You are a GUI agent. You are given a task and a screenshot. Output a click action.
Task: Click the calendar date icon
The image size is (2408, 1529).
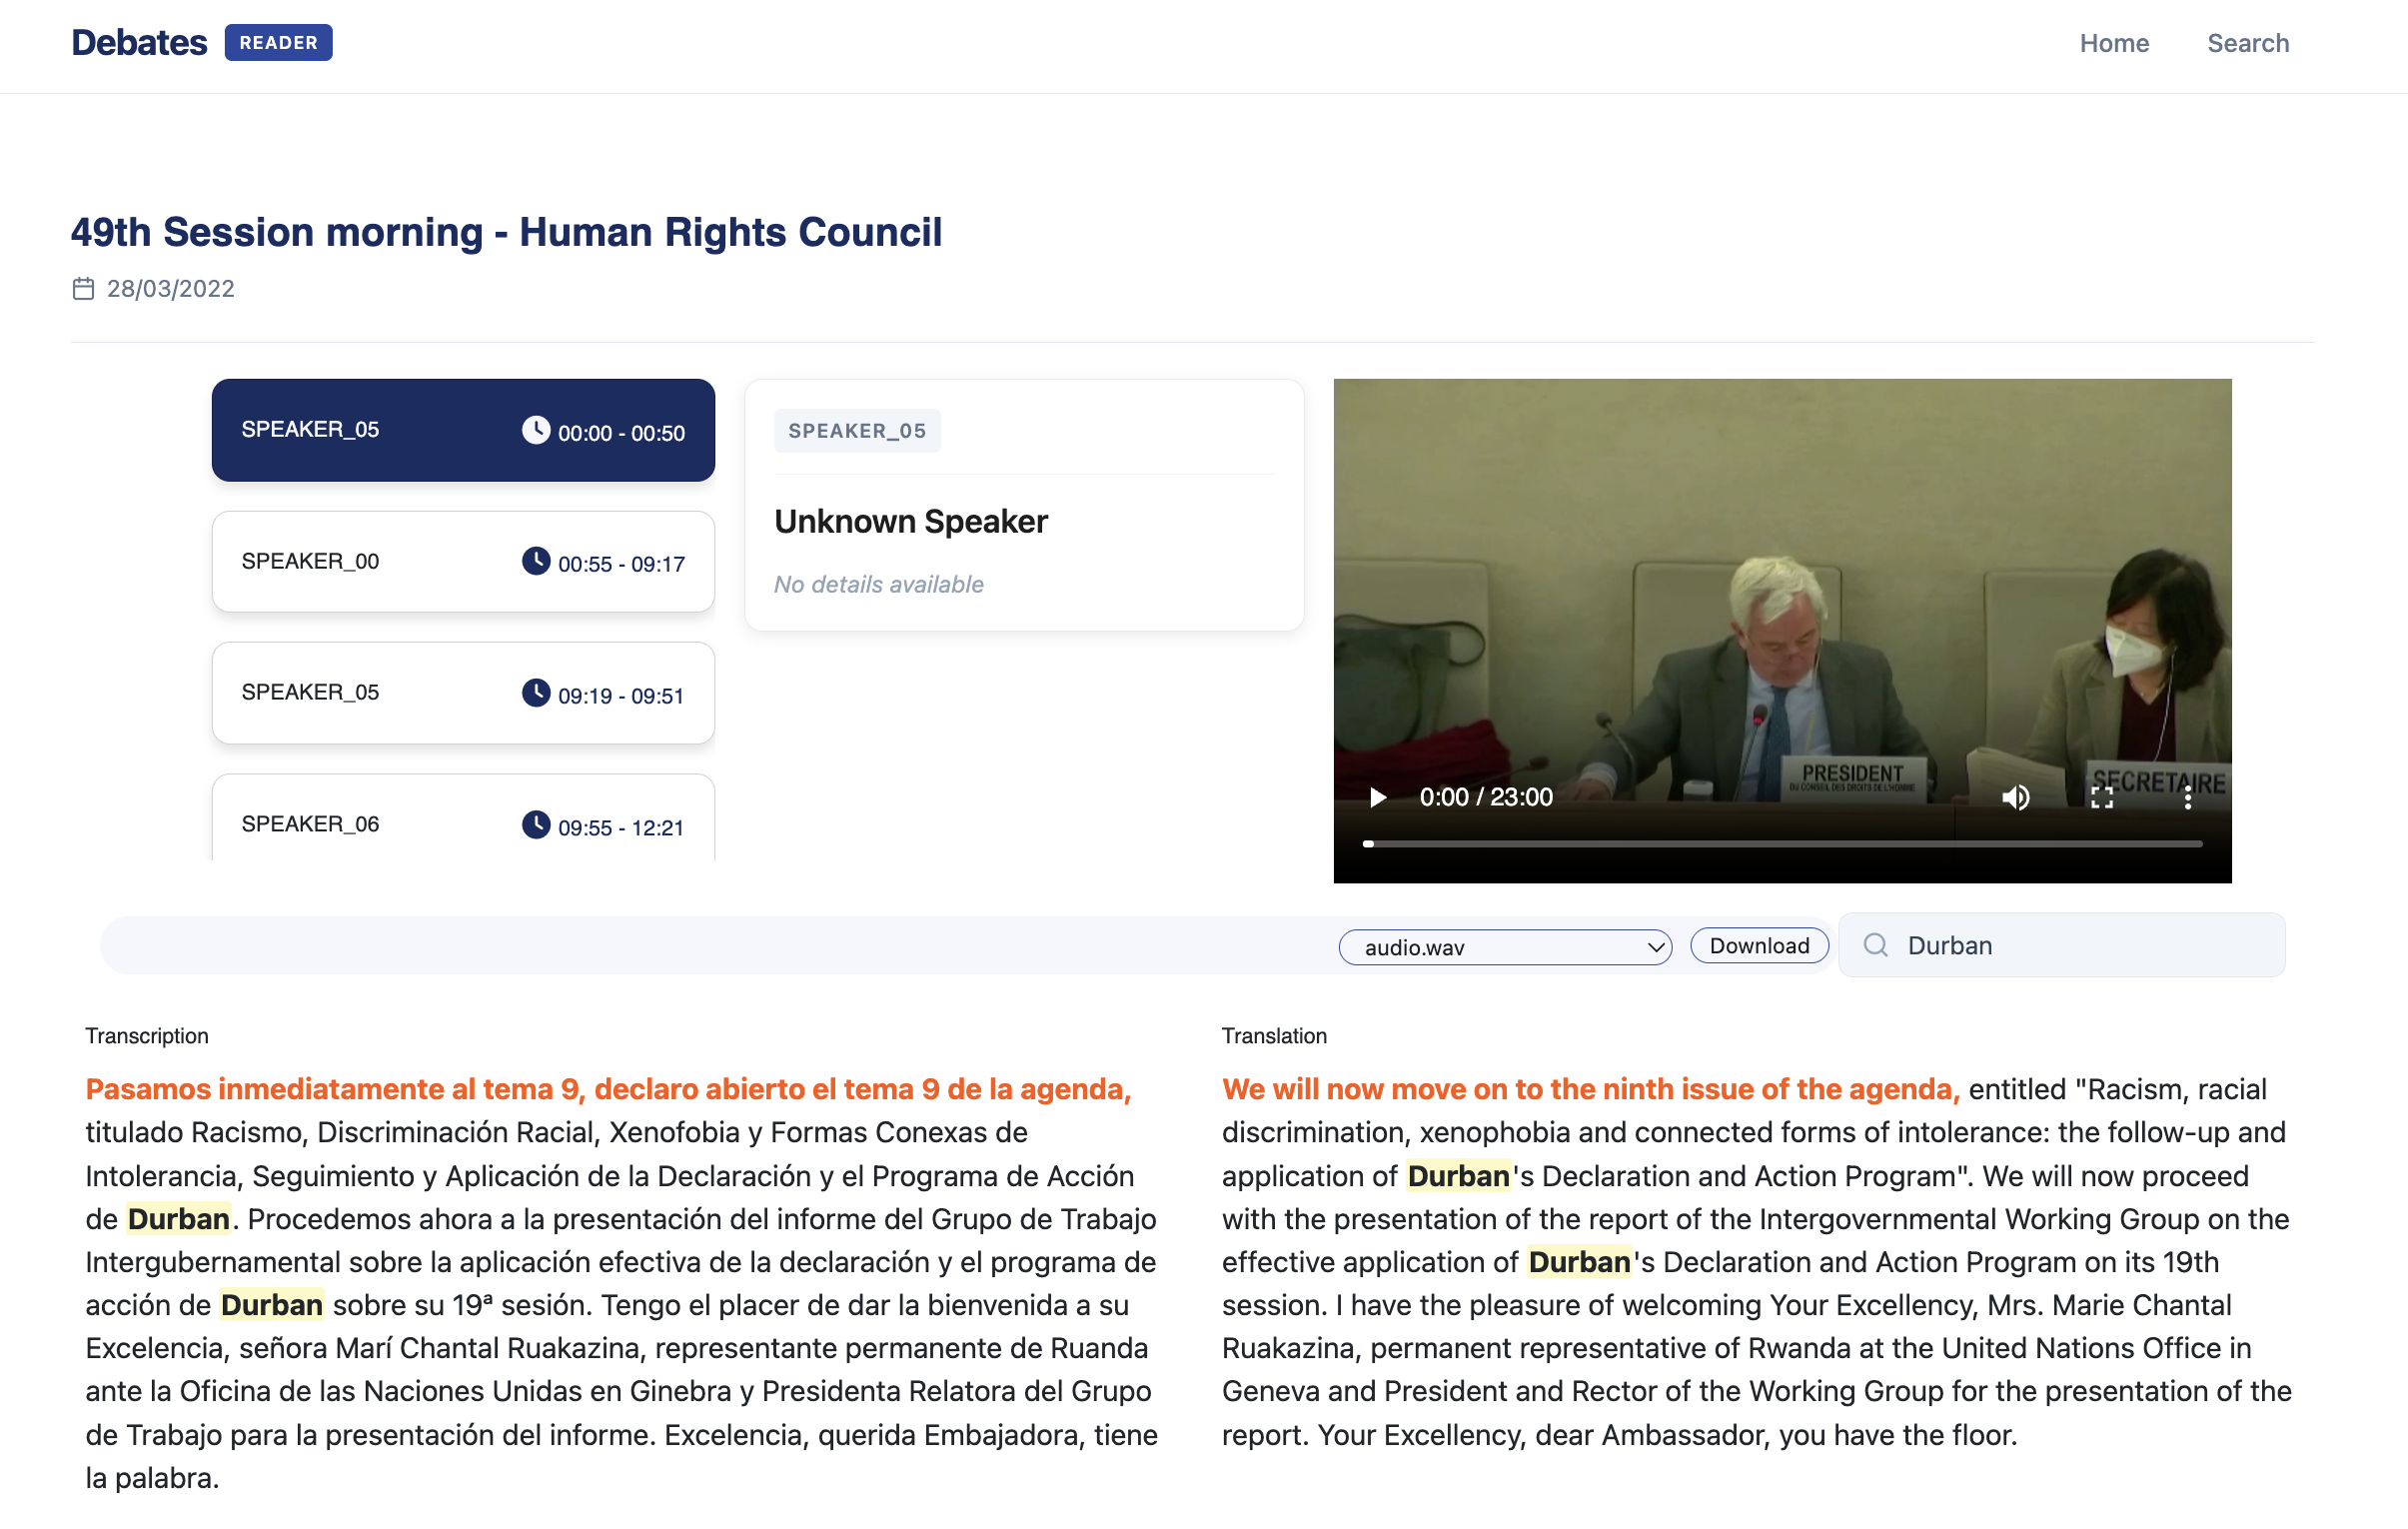83,289
